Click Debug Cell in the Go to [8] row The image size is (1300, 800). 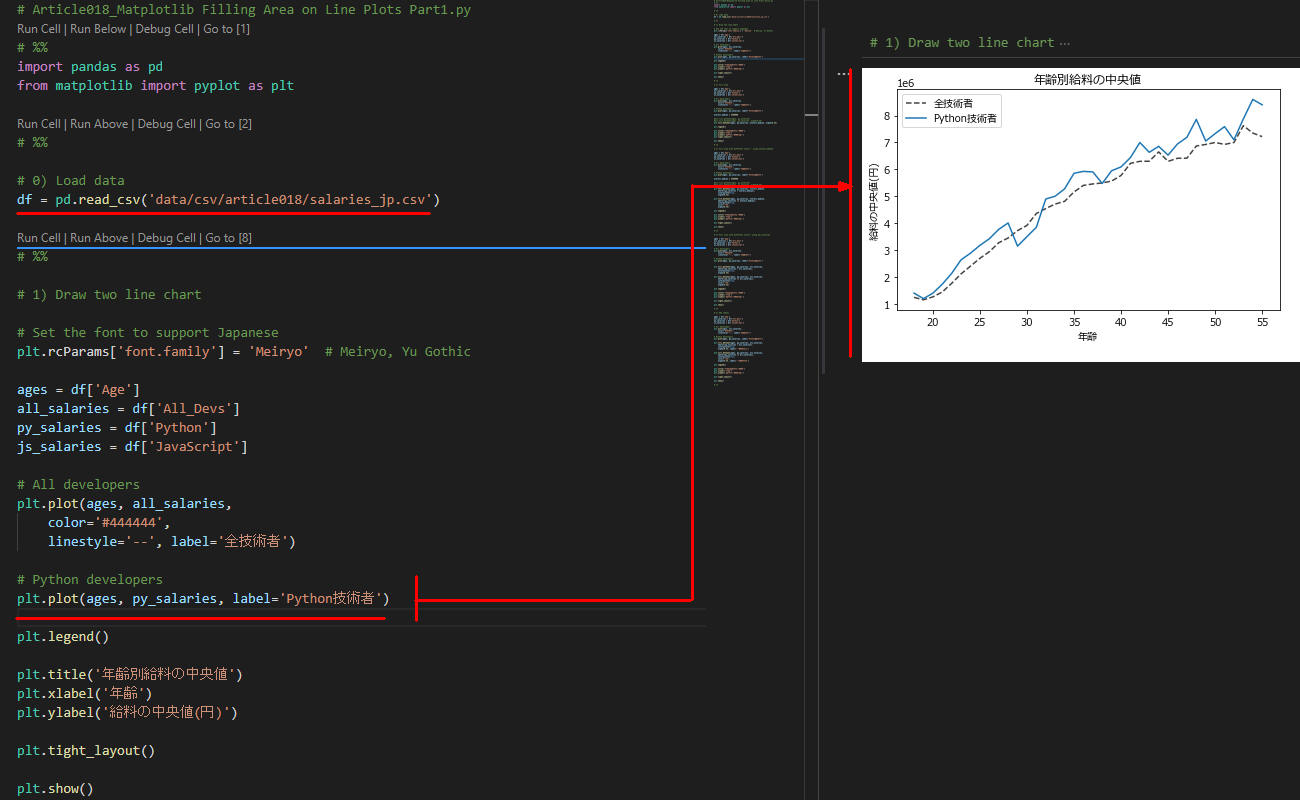pos(167,238)
